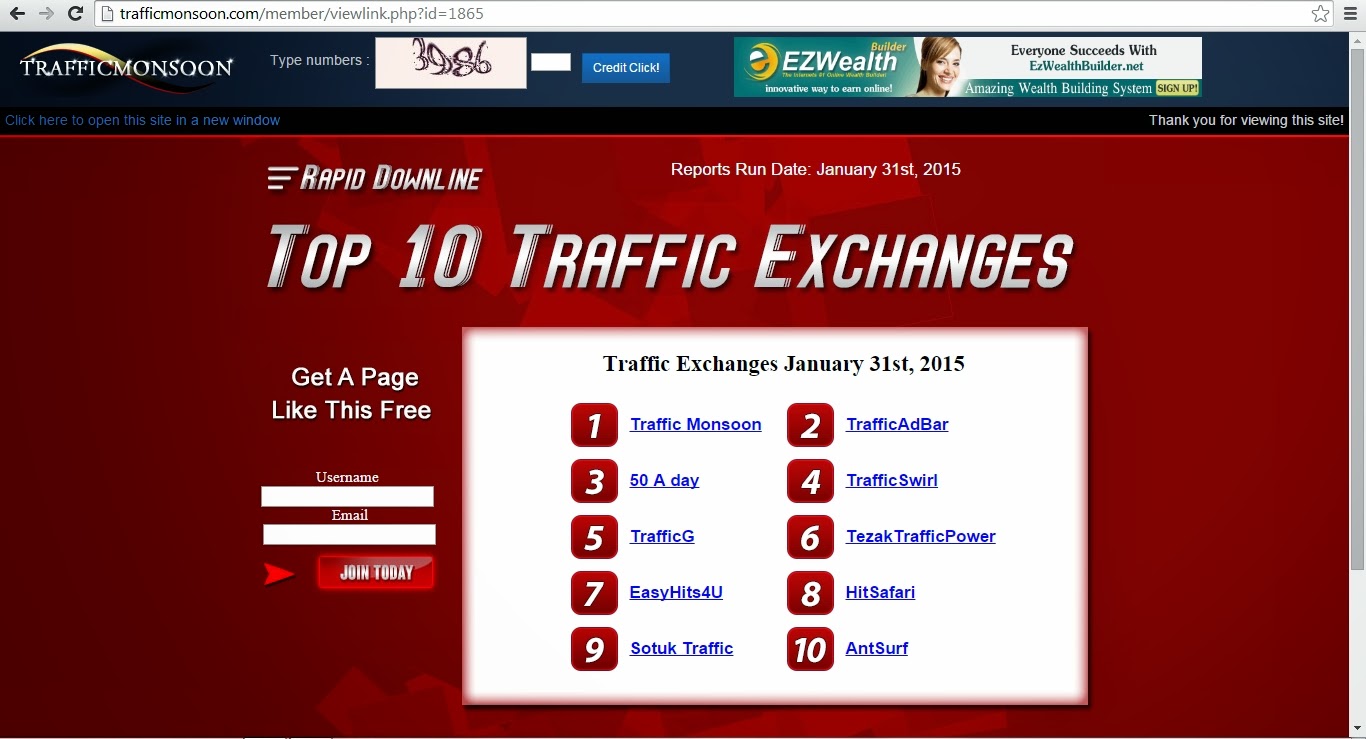This screenshot has width=1366, height=739.
Task: Open the Traffic Monsoon link
Action: click(x=696, y=425)
